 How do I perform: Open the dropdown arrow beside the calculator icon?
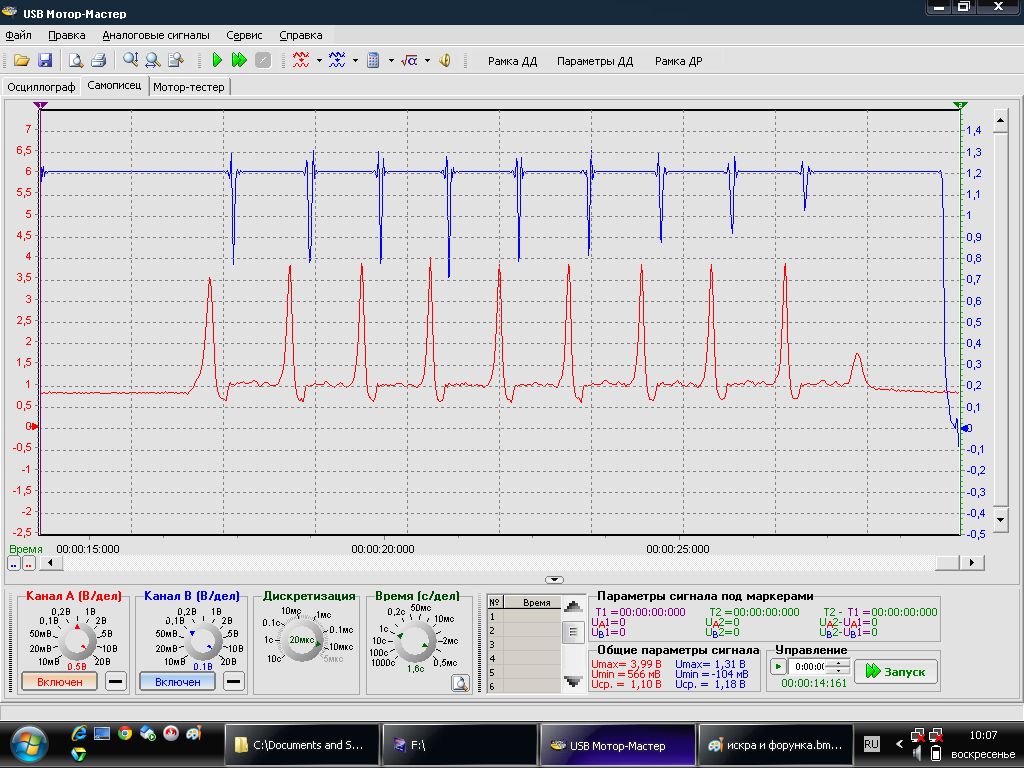391,61
